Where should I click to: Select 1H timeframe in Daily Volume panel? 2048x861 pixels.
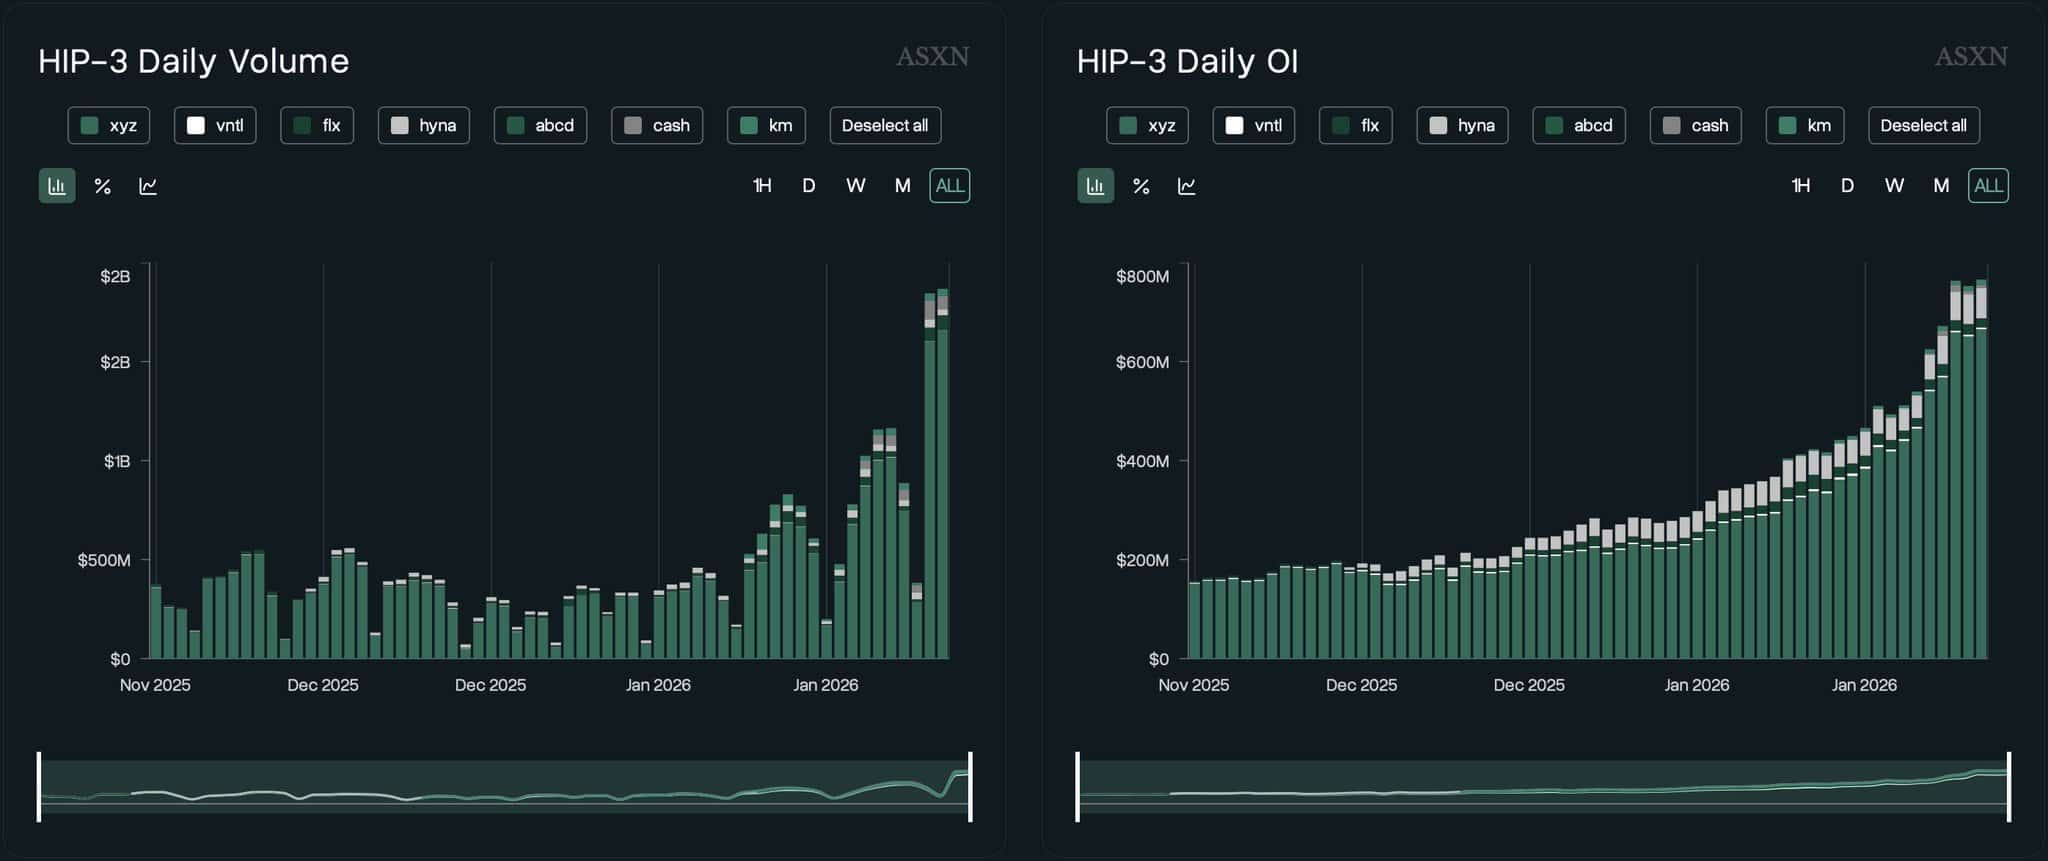tap(762, 186)
